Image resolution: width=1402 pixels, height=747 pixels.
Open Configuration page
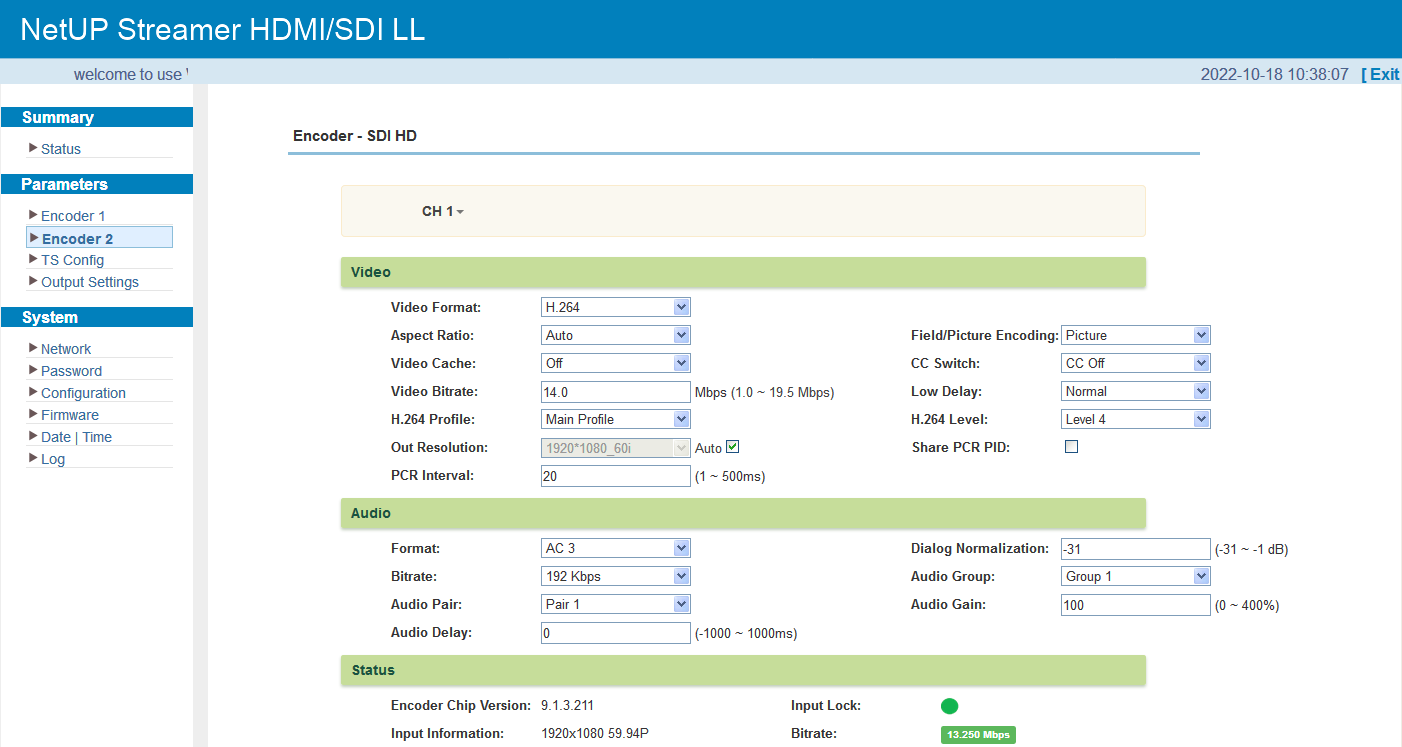coord(83,393)
